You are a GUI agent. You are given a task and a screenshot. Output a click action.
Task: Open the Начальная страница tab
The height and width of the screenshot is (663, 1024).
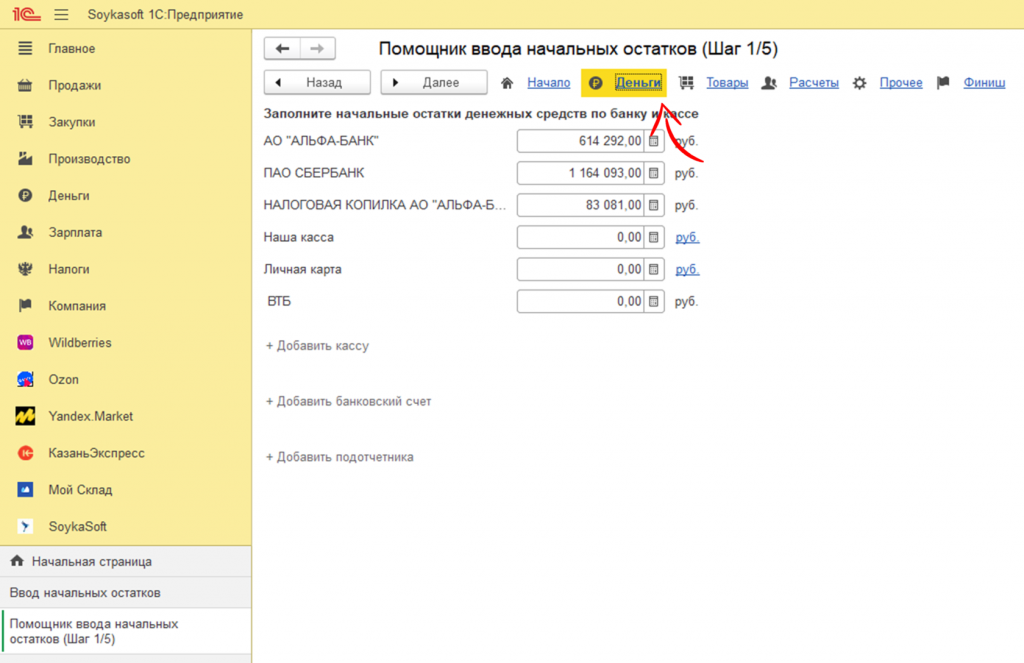click(91, 562)
